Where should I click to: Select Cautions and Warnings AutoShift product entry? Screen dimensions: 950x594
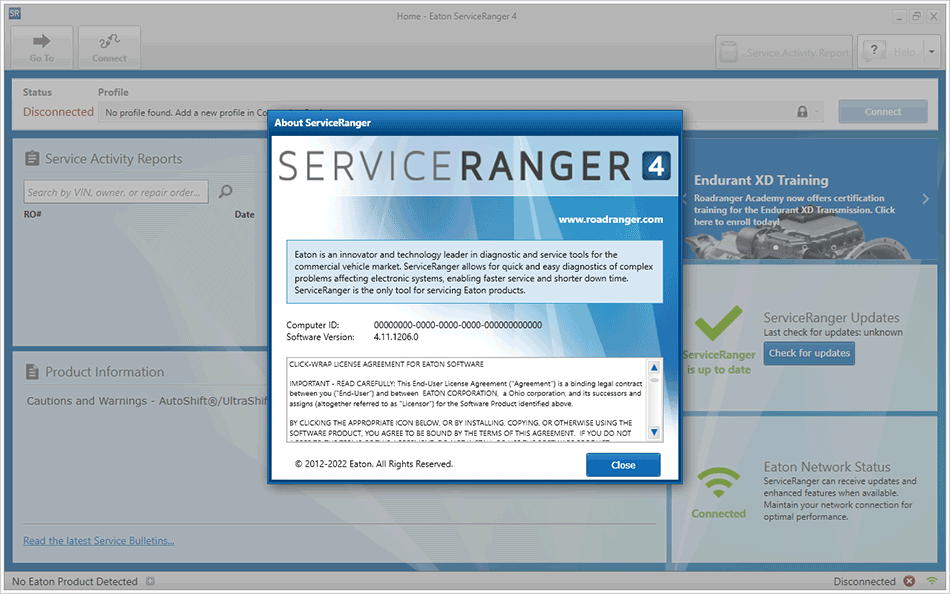coord(147,401)
